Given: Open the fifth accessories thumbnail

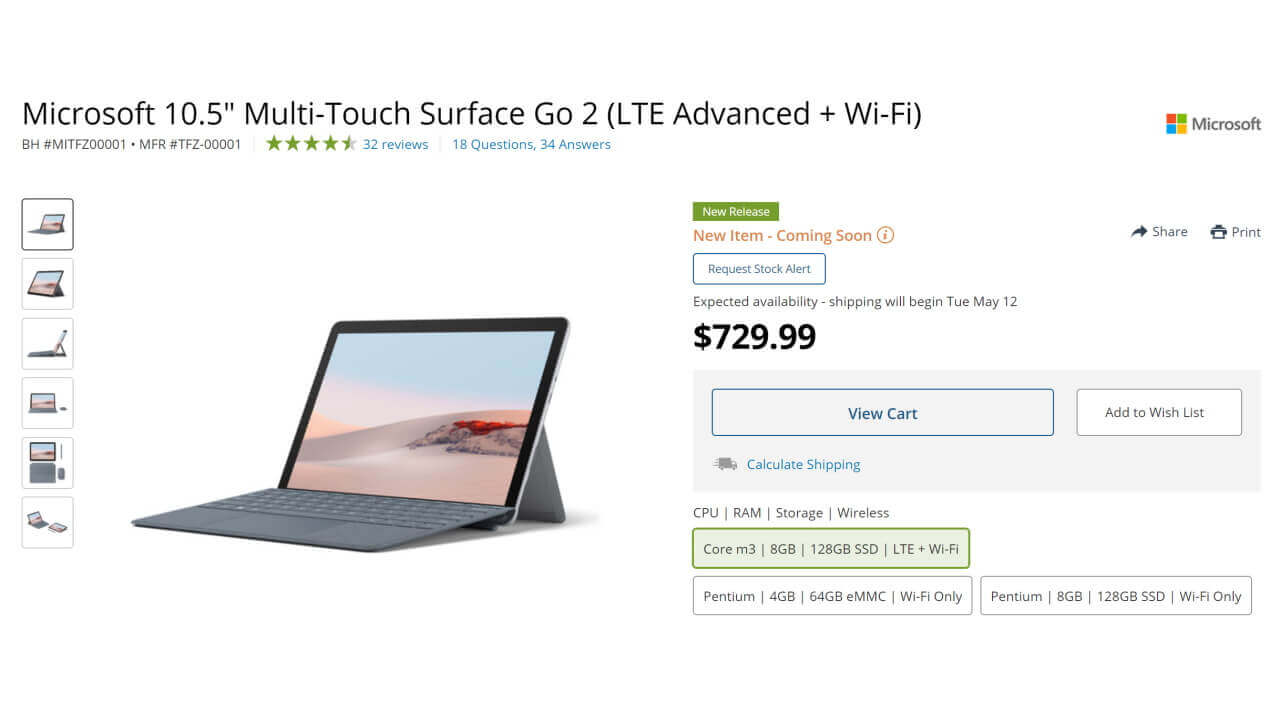Looking at the screenshot, I should pos(48,462).
